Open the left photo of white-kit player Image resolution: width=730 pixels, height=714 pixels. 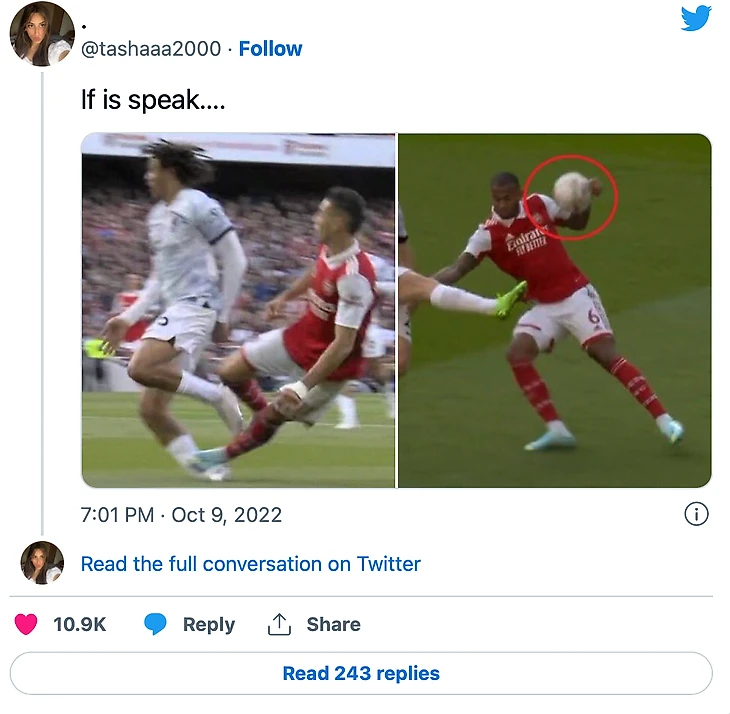tap(238, 310)
